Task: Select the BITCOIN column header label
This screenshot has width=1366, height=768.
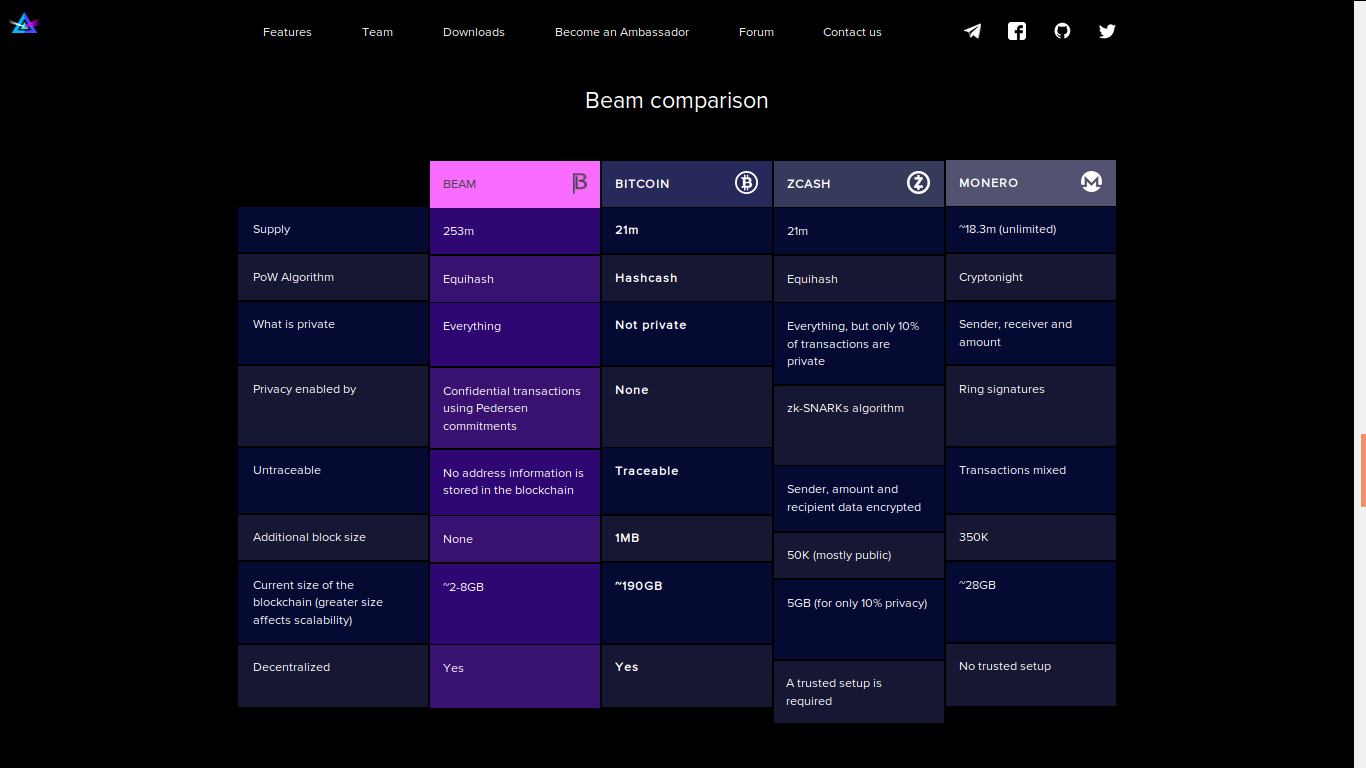Action: (x=642, y=184)
